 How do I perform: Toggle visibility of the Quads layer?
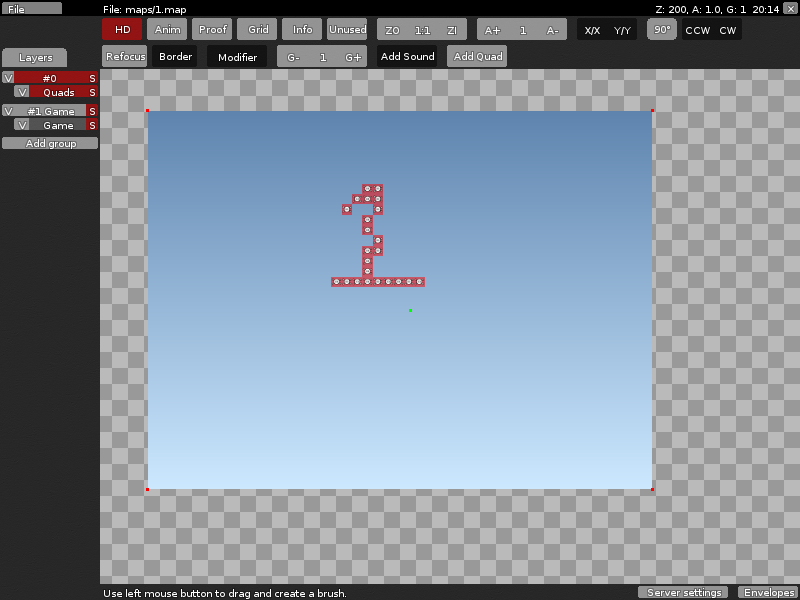click(22, 92)
